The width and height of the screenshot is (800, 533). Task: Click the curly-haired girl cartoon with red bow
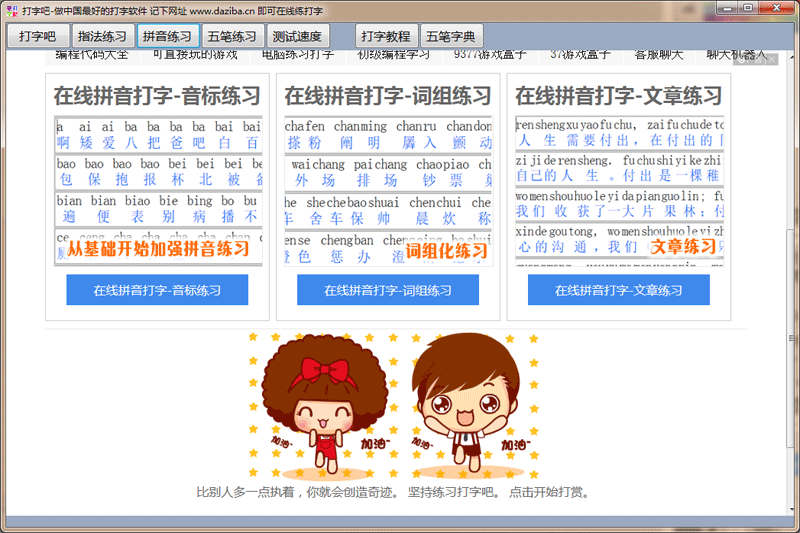(322, 407)
